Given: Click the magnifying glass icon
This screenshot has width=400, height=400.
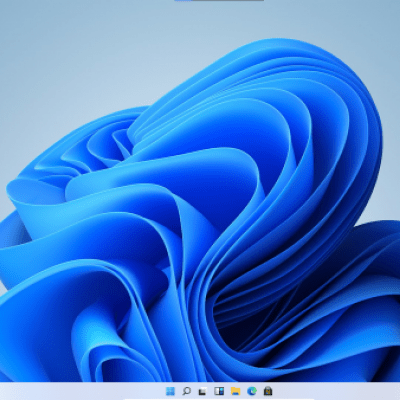Looking at the screenshot, I should (186, 391).
